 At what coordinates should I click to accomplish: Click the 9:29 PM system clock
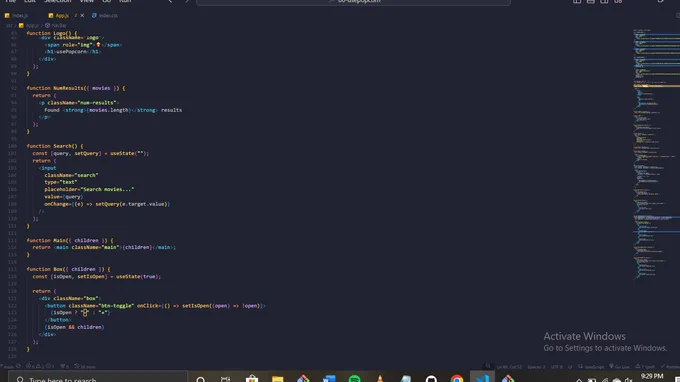pos(652,376)
